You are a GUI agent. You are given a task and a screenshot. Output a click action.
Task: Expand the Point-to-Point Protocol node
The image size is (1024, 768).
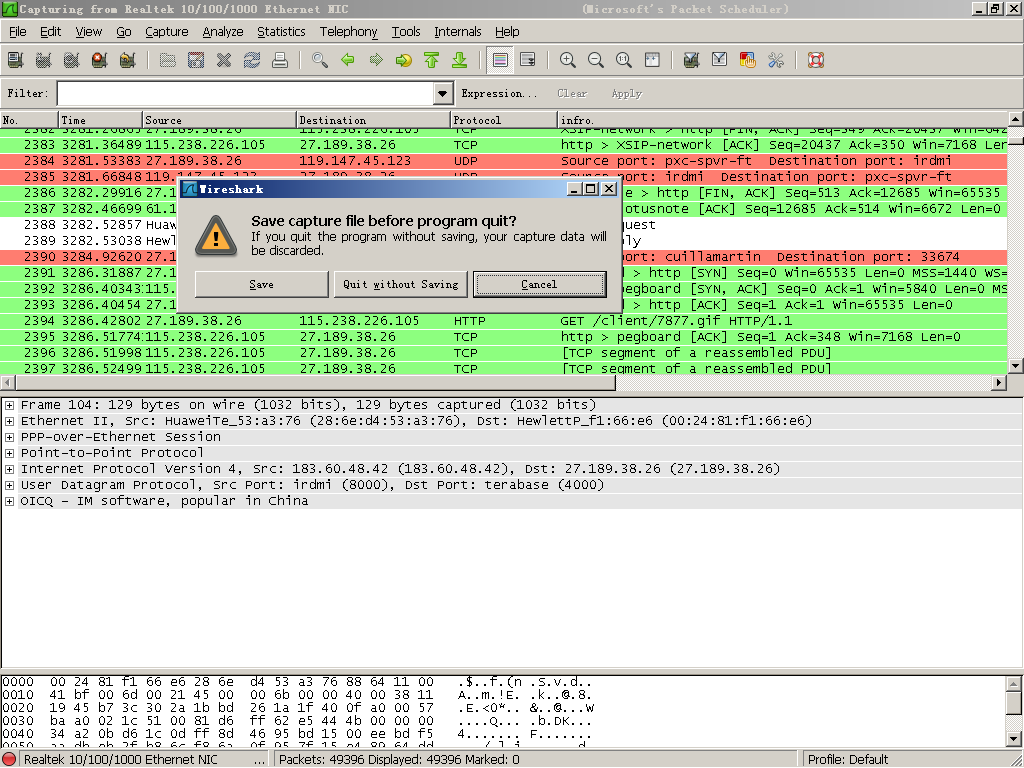[x=10, y=453]
